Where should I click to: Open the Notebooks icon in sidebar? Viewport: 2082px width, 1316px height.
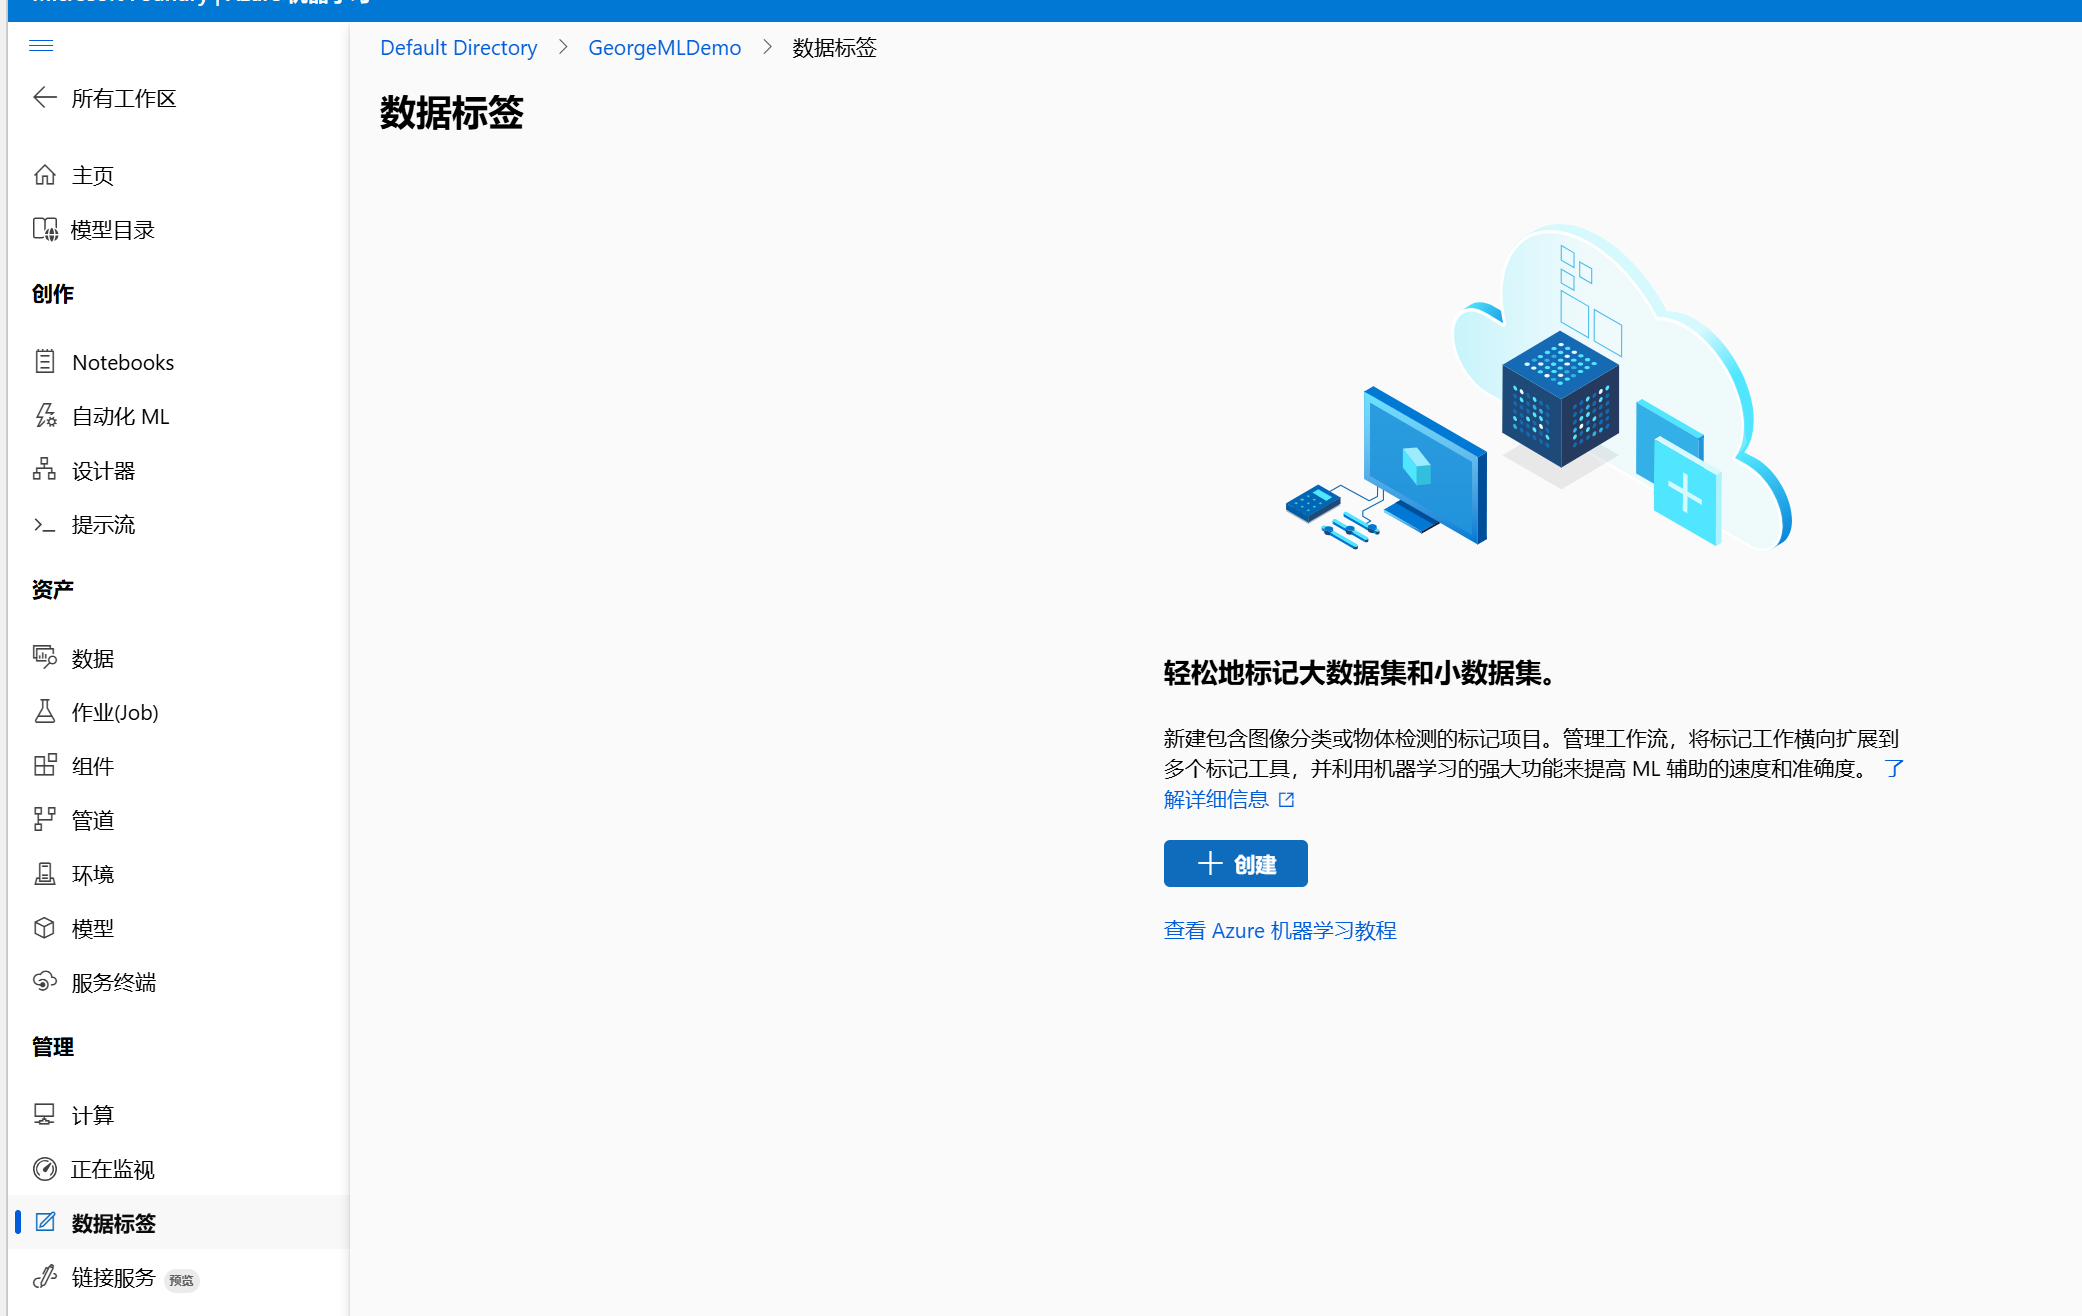44,361
